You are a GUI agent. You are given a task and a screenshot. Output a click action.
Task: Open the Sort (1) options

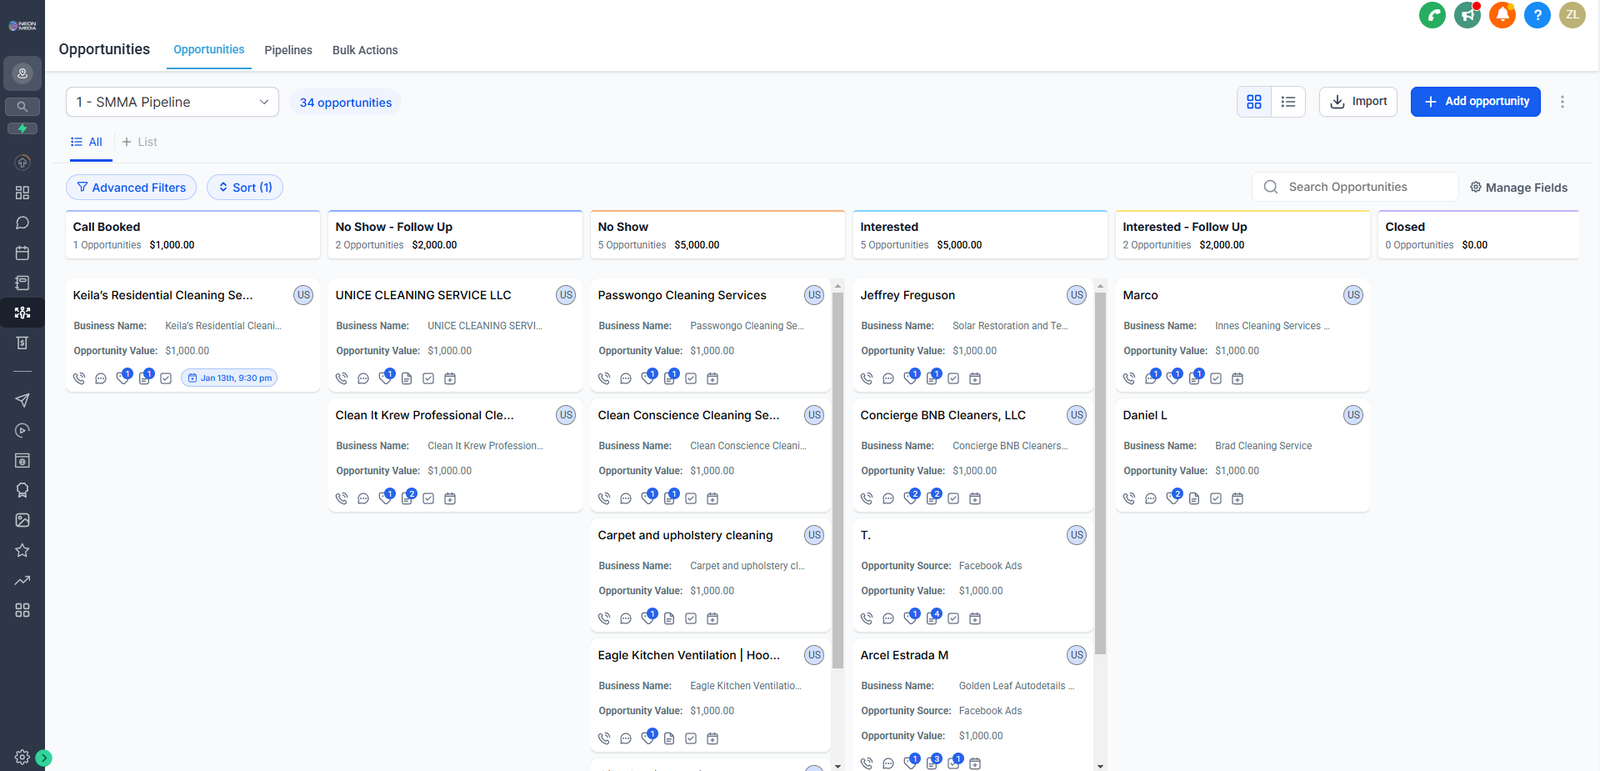[245, 187]
